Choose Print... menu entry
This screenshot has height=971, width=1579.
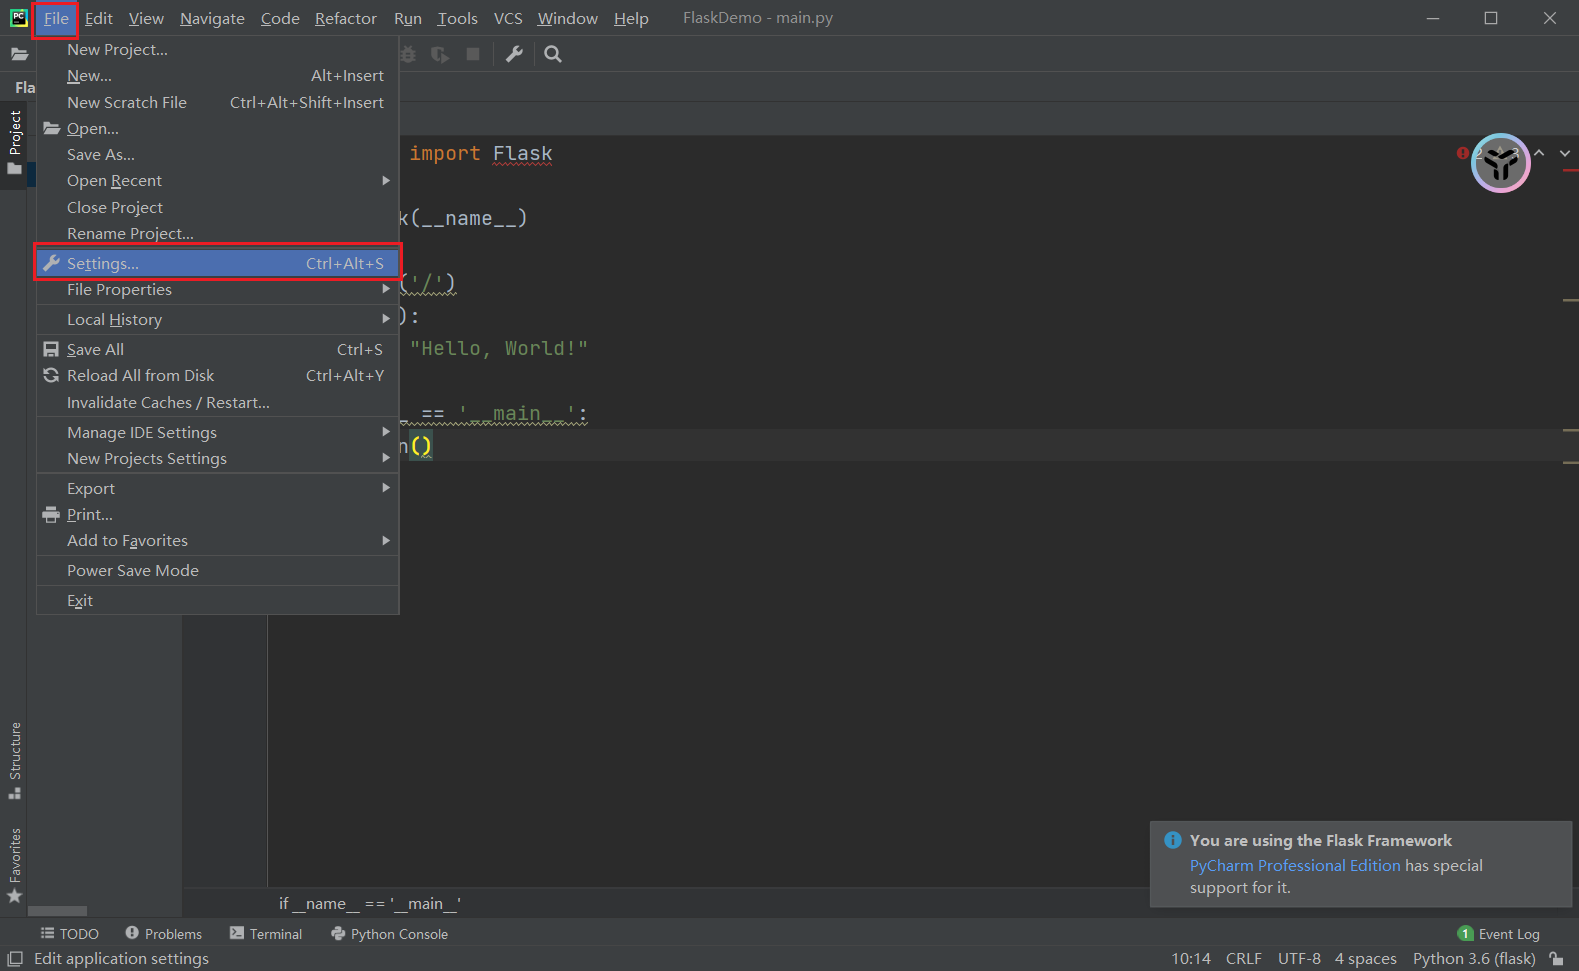point(218,514)
